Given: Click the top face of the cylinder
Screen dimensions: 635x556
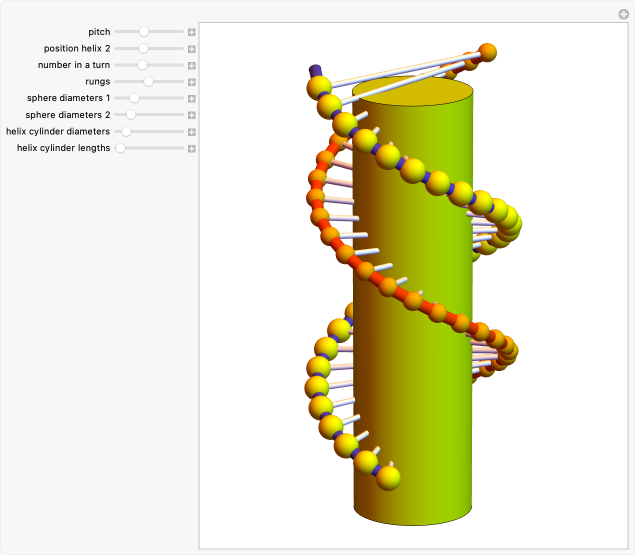Looking at the screenshot, I should coord(412,92).
